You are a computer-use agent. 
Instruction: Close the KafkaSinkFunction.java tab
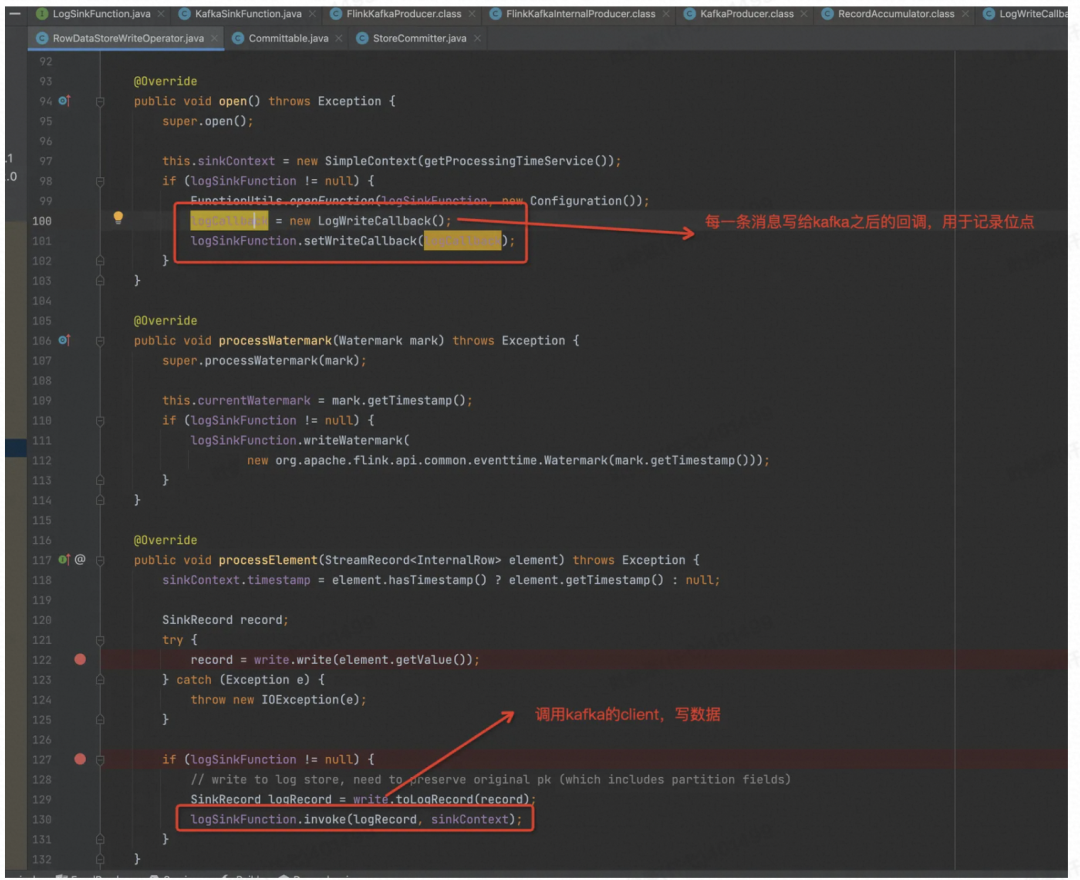click(x=313, y=14)
